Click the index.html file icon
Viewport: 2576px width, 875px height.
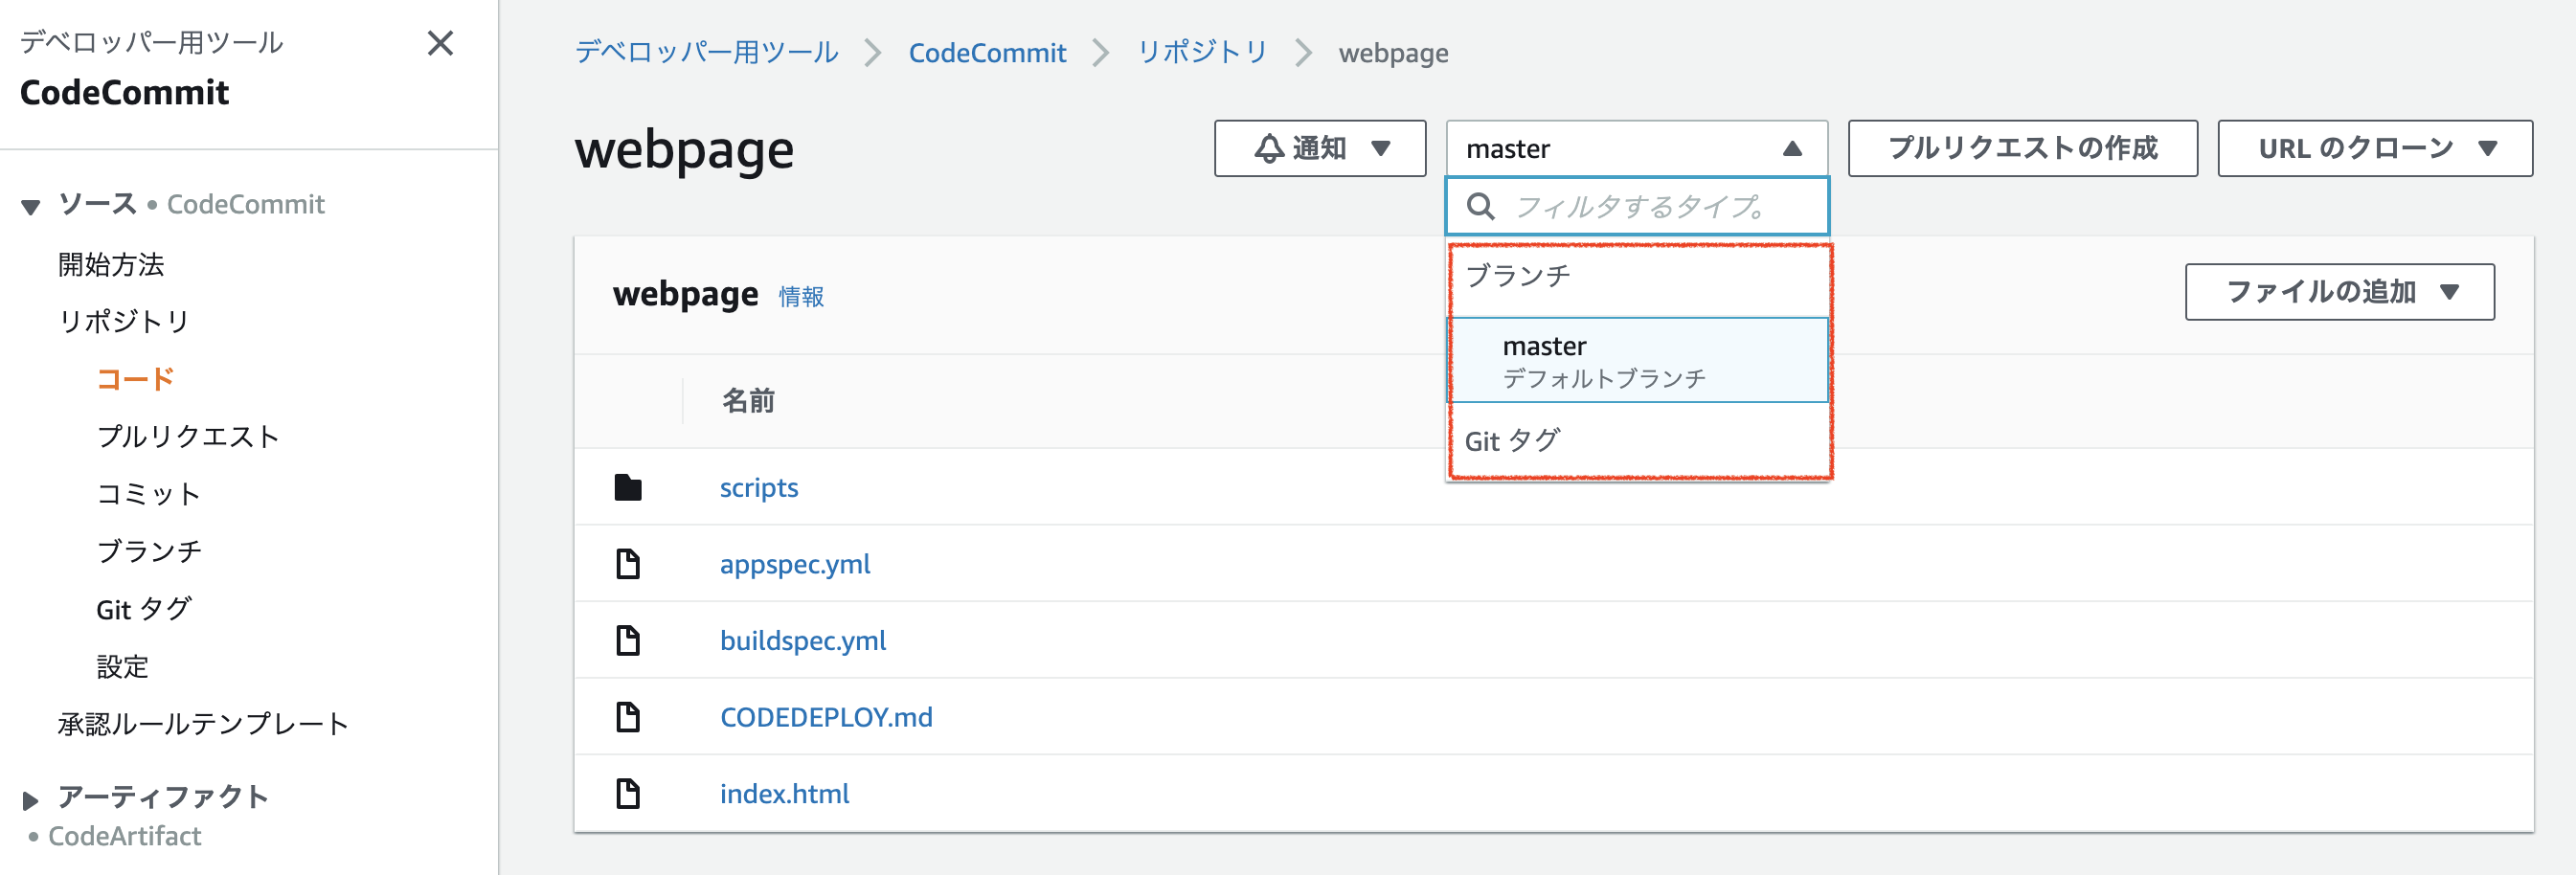coord(628,794)
